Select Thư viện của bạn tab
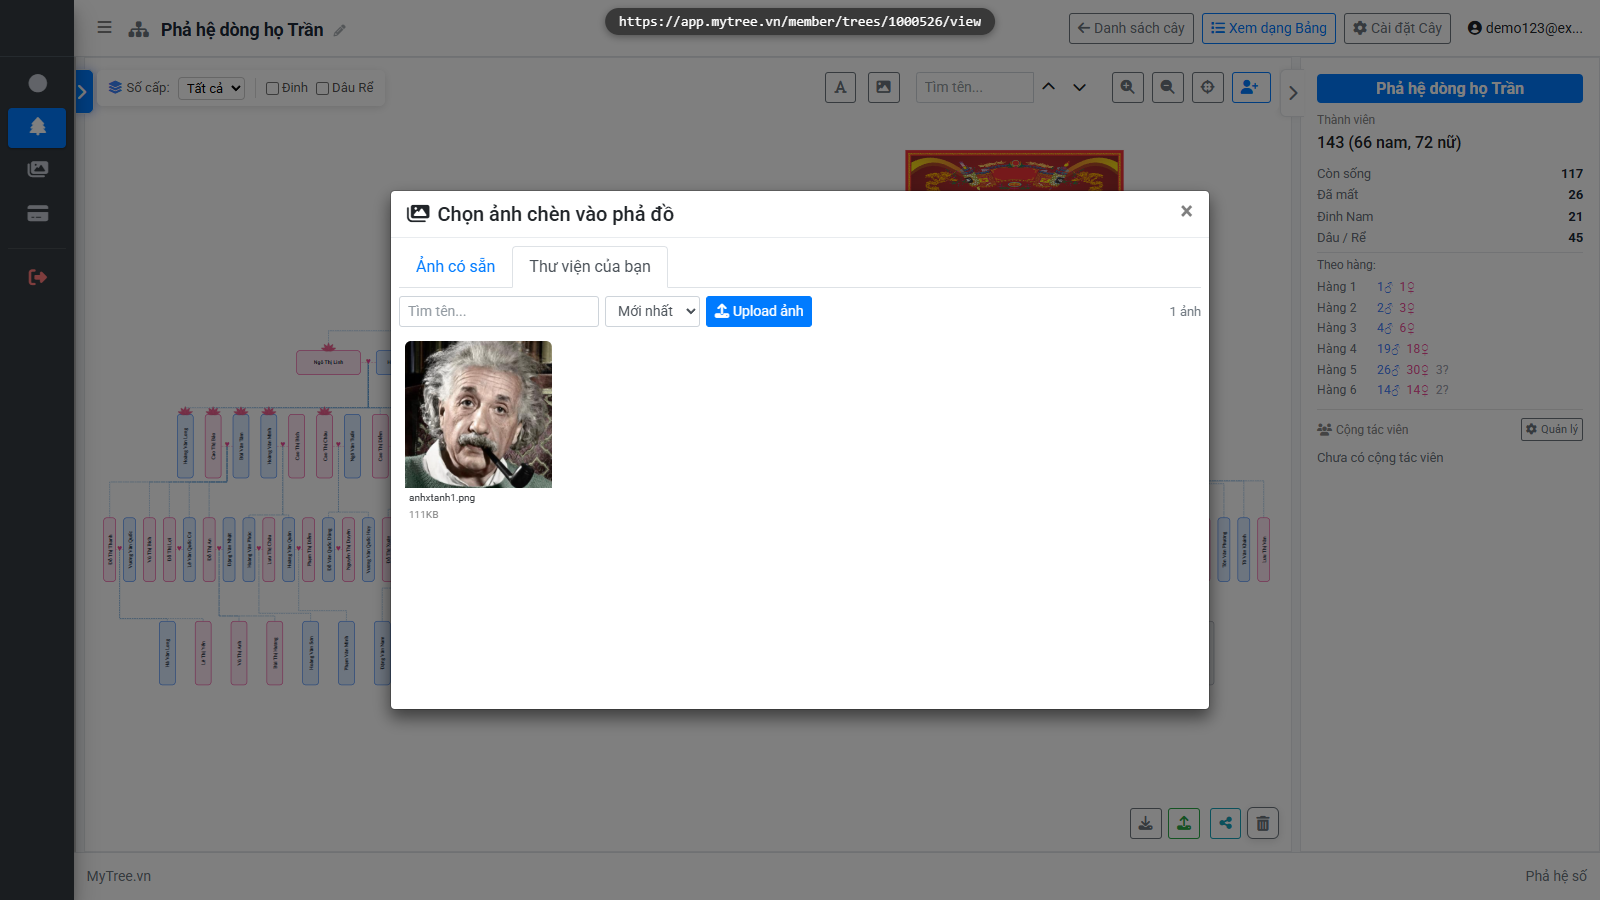This screenshot has height=900, width=1600. click(x=590, y=266)
